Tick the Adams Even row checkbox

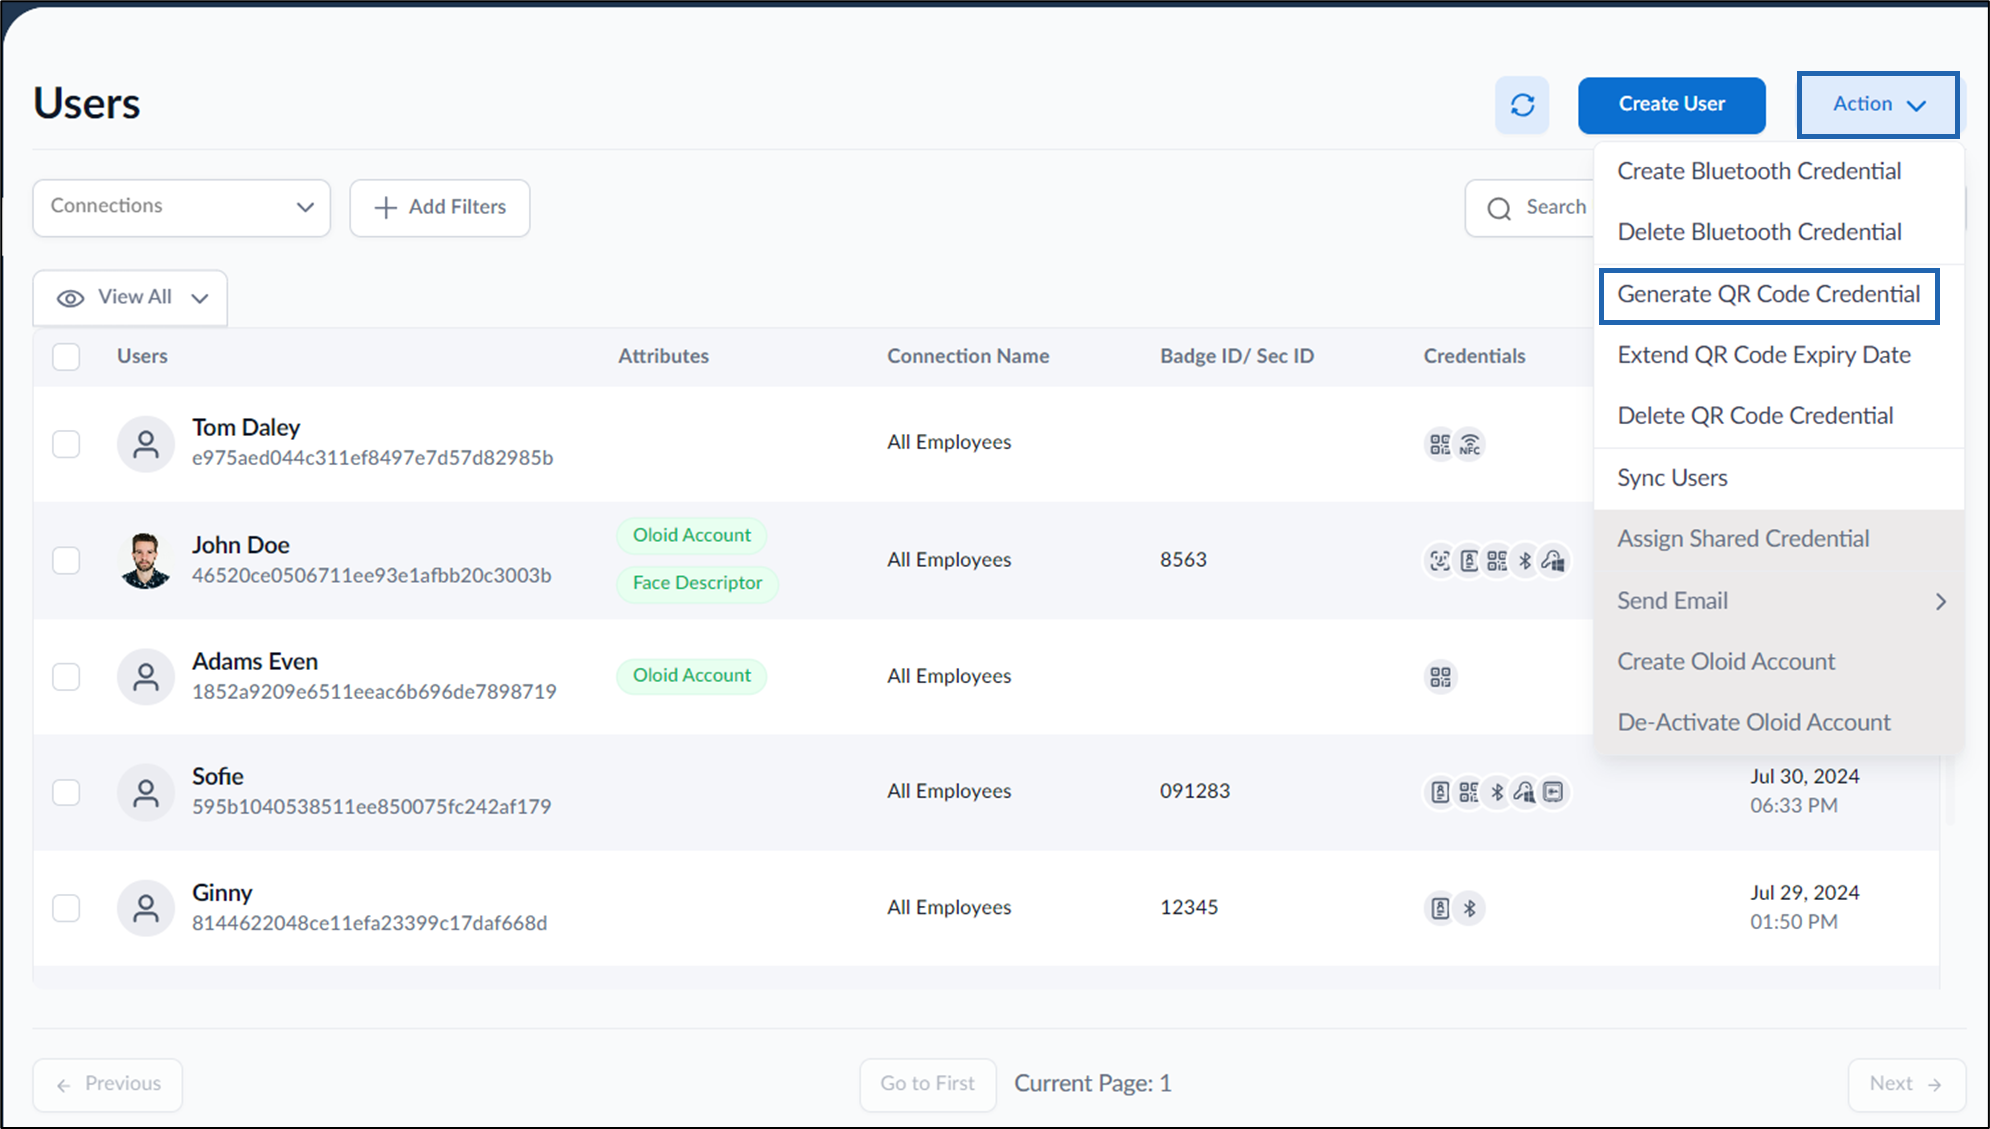66,677
